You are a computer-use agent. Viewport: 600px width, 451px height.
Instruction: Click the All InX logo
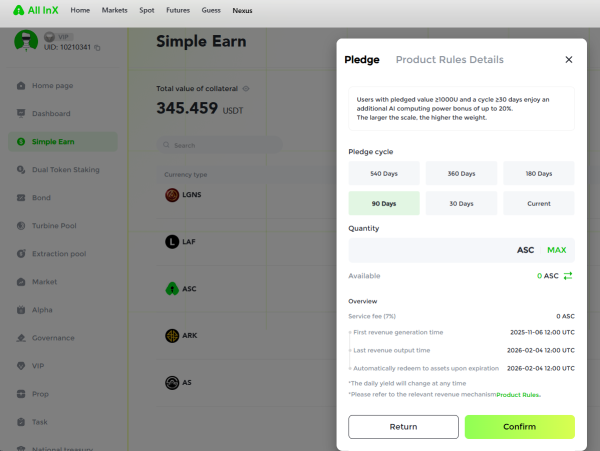click(38, 10)
